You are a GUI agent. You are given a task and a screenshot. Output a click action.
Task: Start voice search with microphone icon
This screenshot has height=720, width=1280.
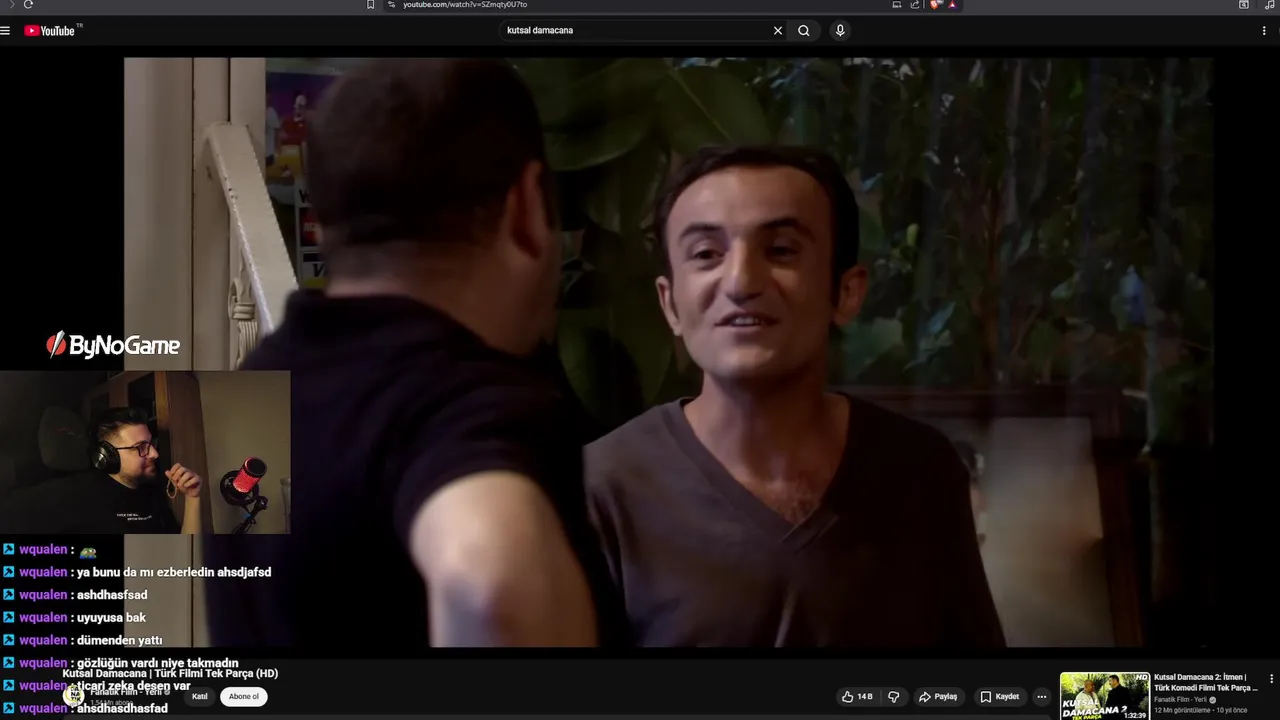coord(840,31)
